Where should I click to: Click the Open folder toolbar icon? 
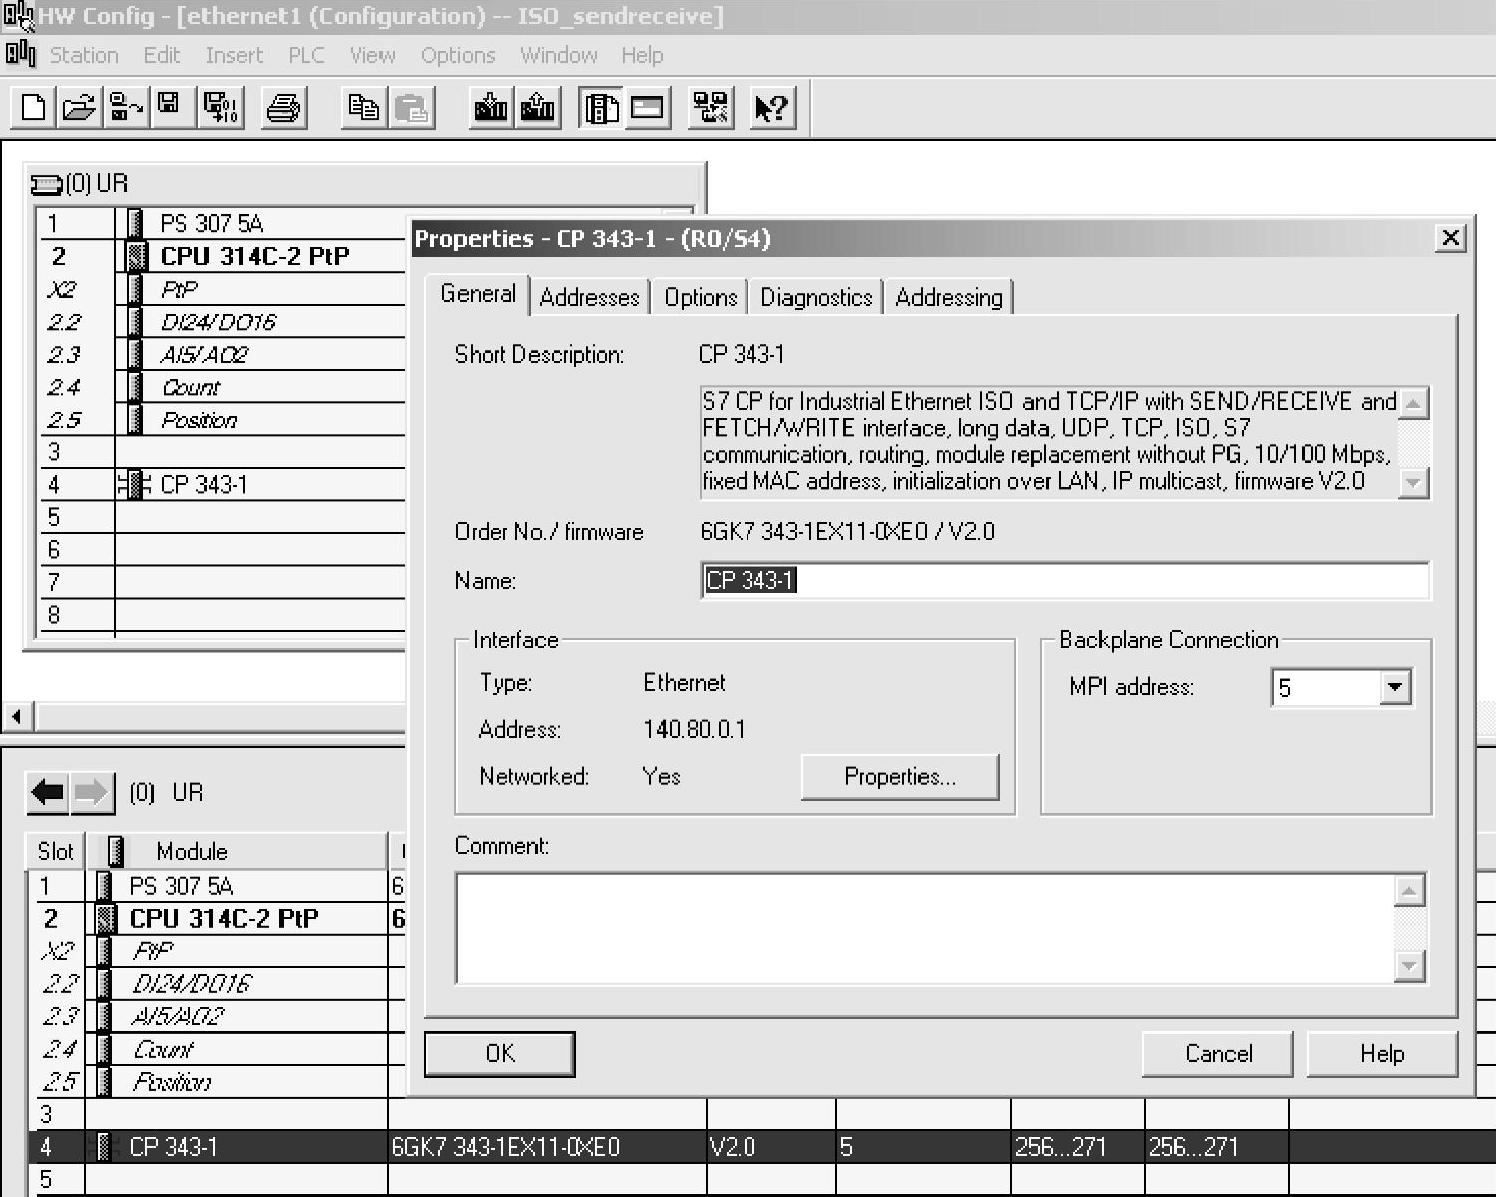point(79,107)
